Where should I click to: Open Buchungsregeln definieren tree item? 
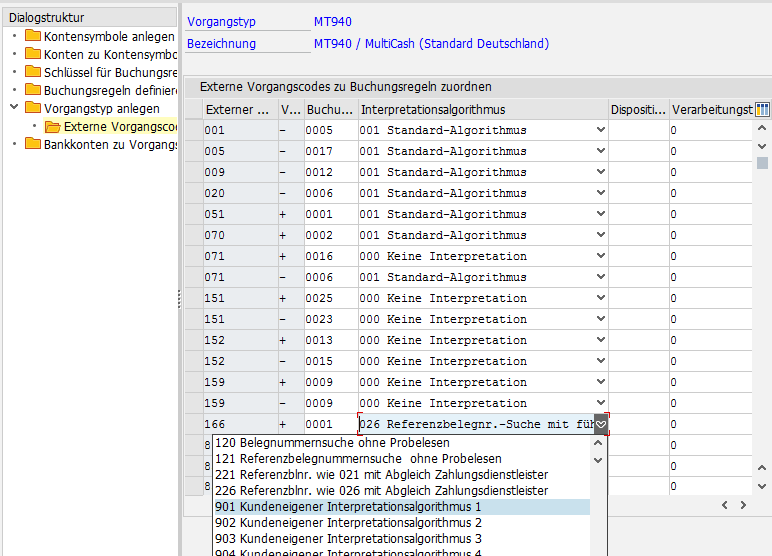[110, 90]
